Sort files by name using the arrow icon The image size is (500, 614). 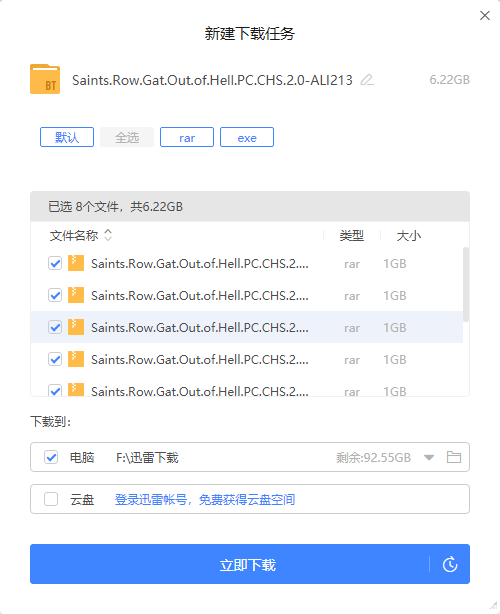click(108, 235)
